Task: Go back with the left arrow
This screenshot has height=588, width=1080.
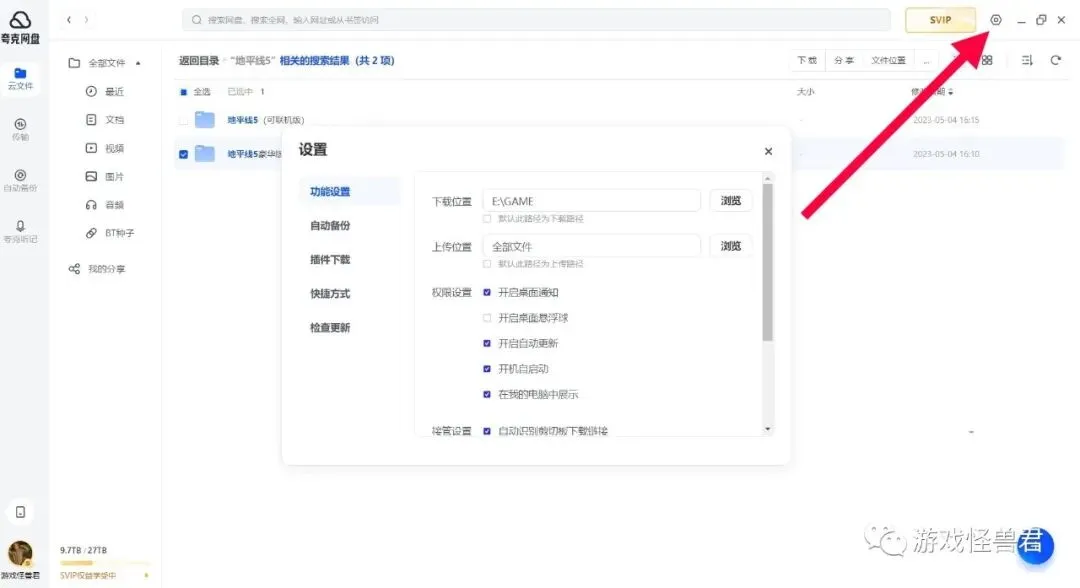Action: (x=69, y=20)
